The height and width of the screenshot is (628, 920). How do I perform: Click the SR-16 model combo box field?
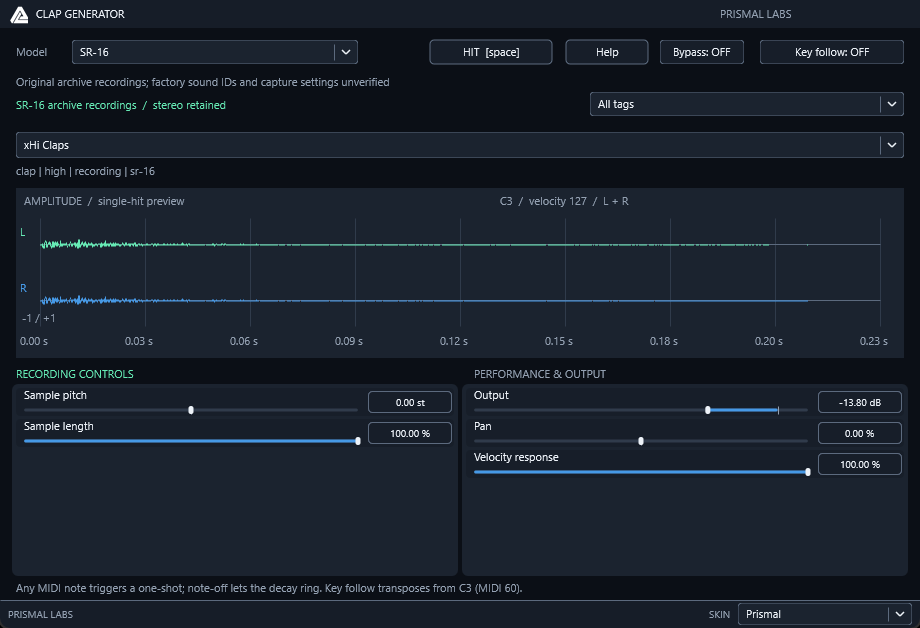pos(215,52)
